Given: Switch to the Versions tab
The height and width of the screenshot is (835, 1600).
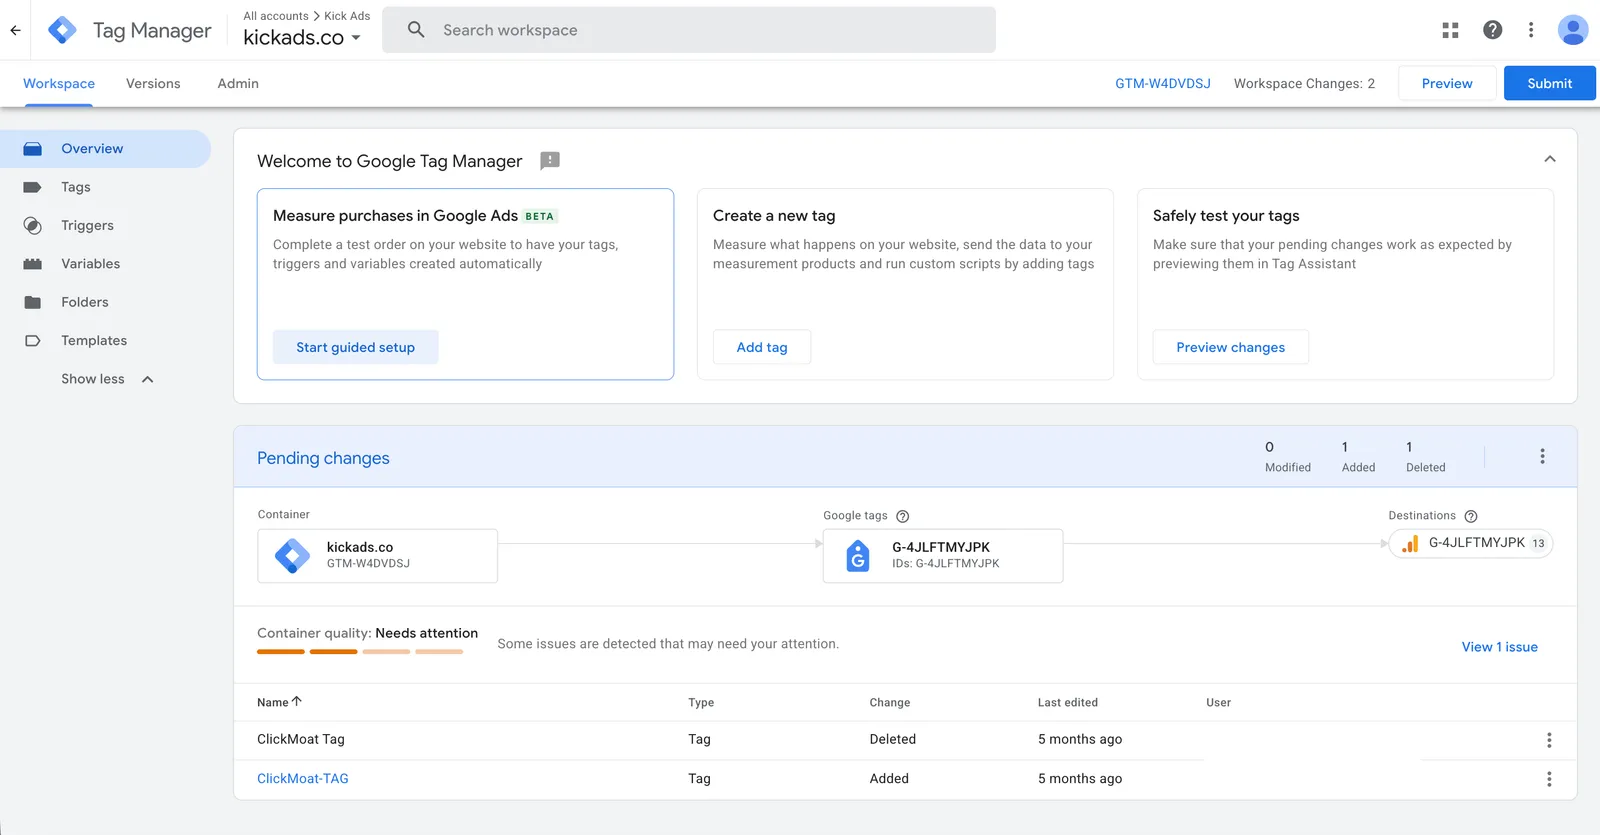Looking at the screenshot, I should point(153,84).
